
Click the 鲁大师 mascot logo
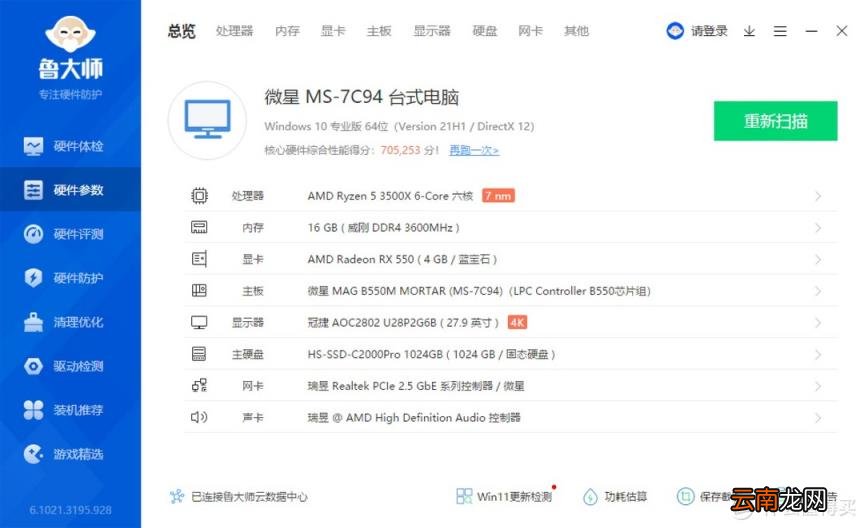71,34
